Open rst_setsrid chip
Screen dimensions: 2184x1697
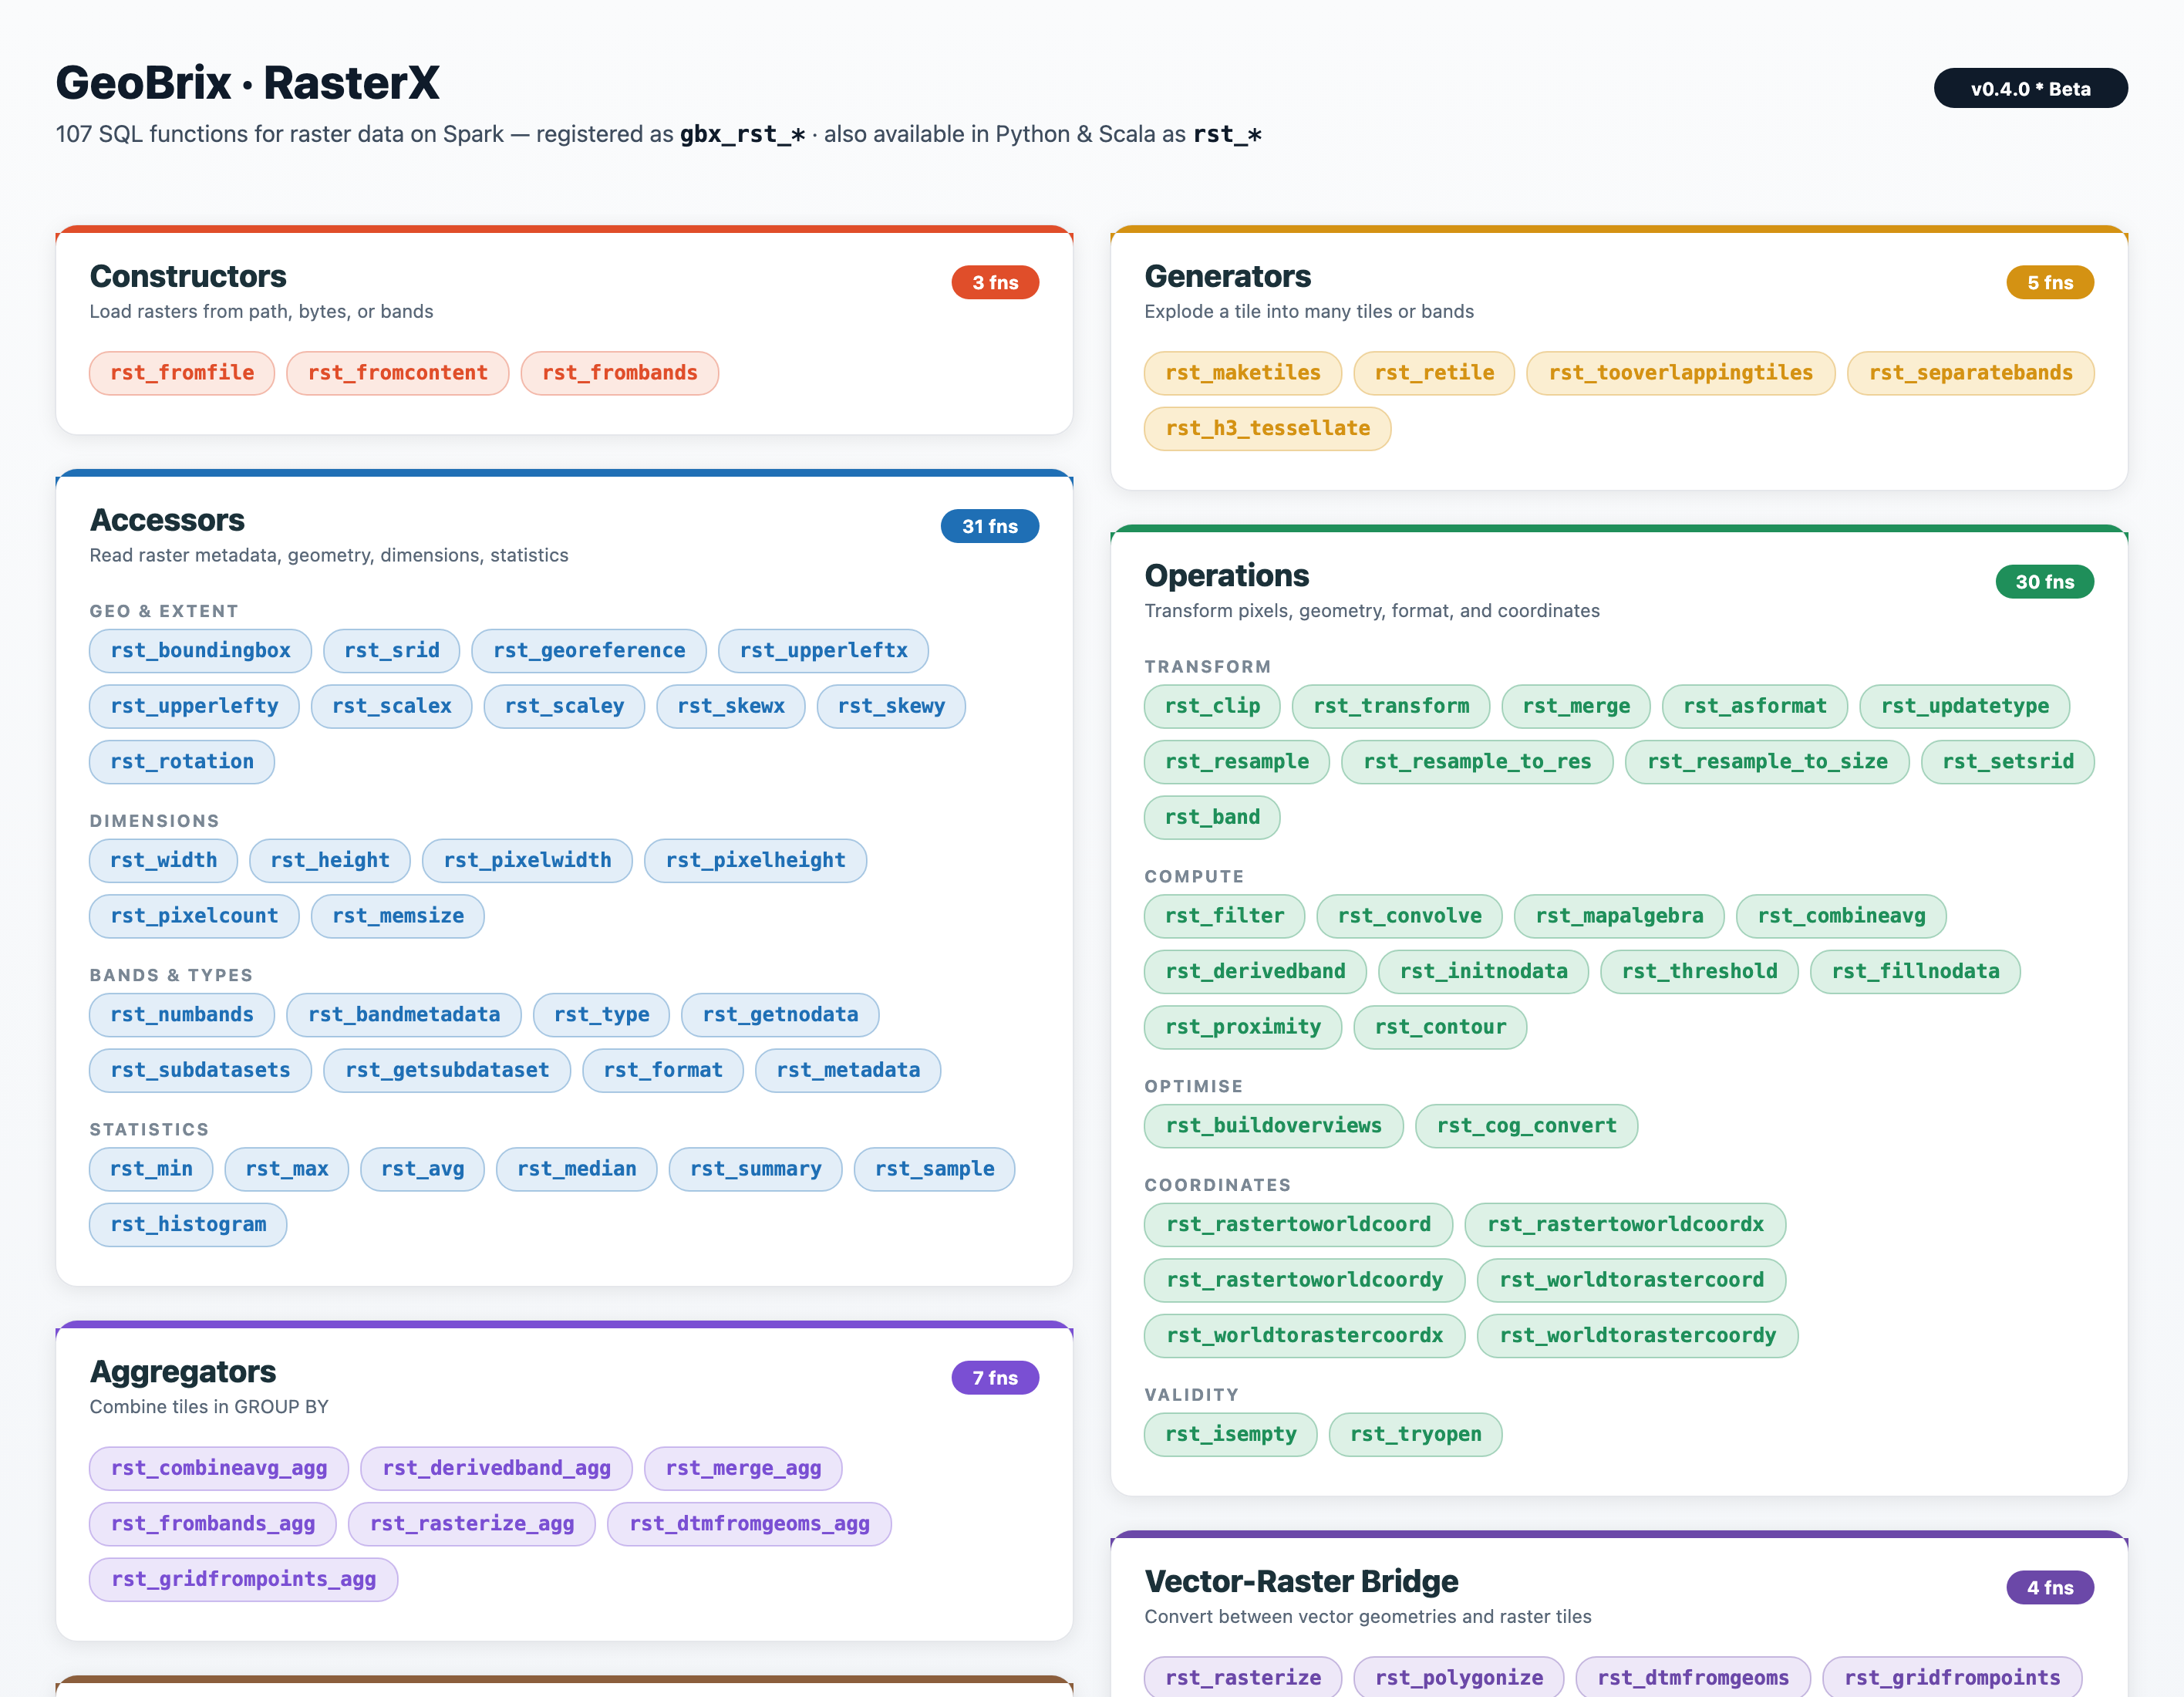2008,762
